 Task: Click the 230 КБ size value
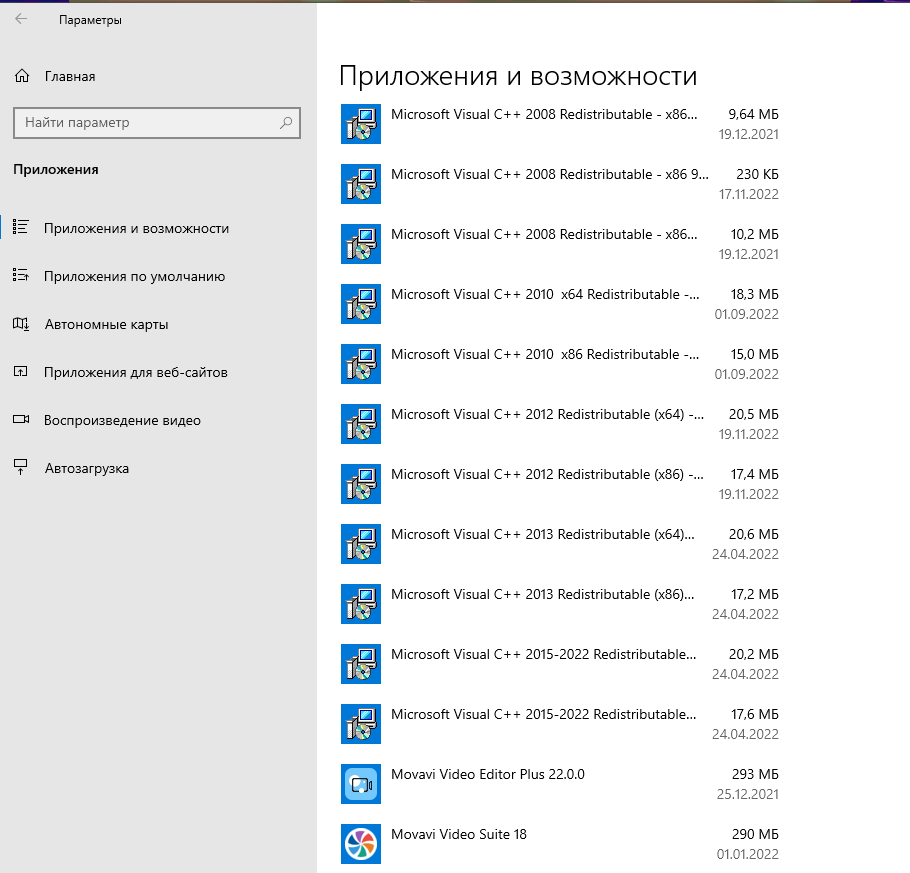(x=757, y=174)
